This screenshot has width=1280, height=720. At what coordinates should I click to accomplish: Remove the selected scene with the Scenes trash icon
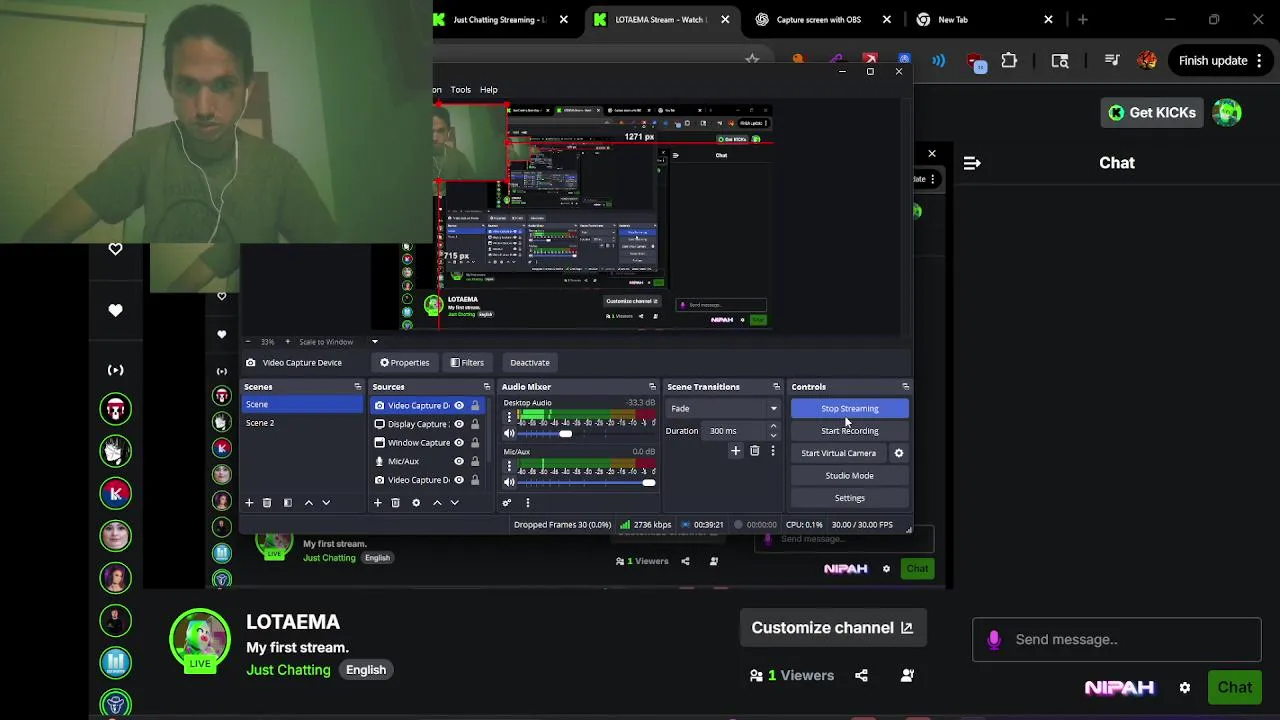267,503
